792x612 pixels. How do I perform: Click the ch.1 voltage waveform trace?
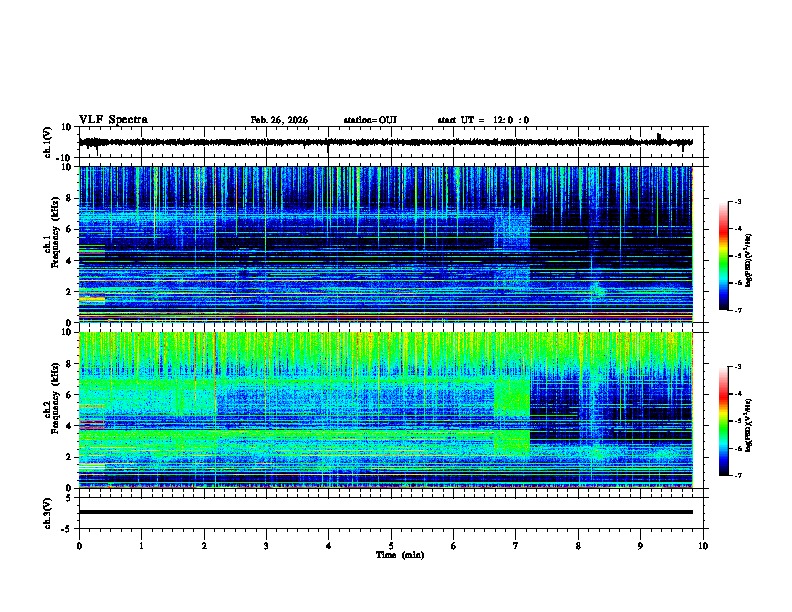tap(385, 142)
